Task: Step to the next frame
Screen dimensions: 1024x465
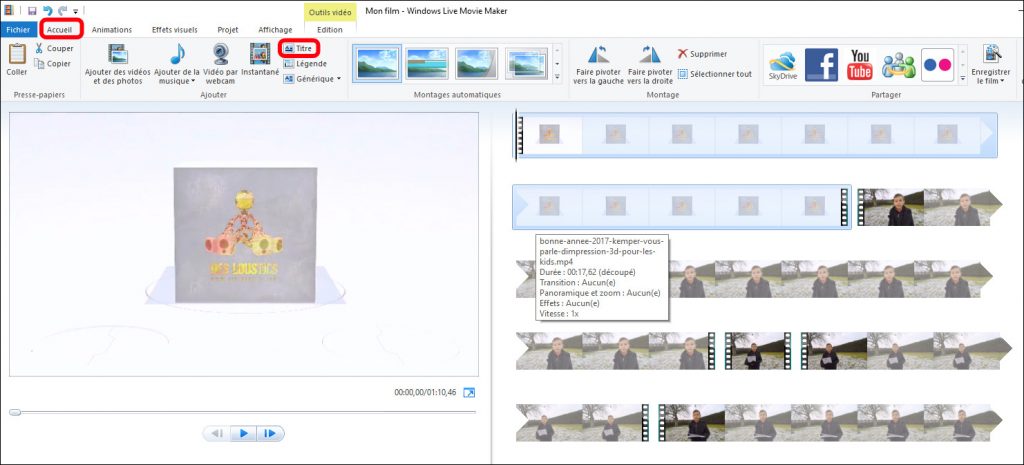Action: [x=269, y=433]
